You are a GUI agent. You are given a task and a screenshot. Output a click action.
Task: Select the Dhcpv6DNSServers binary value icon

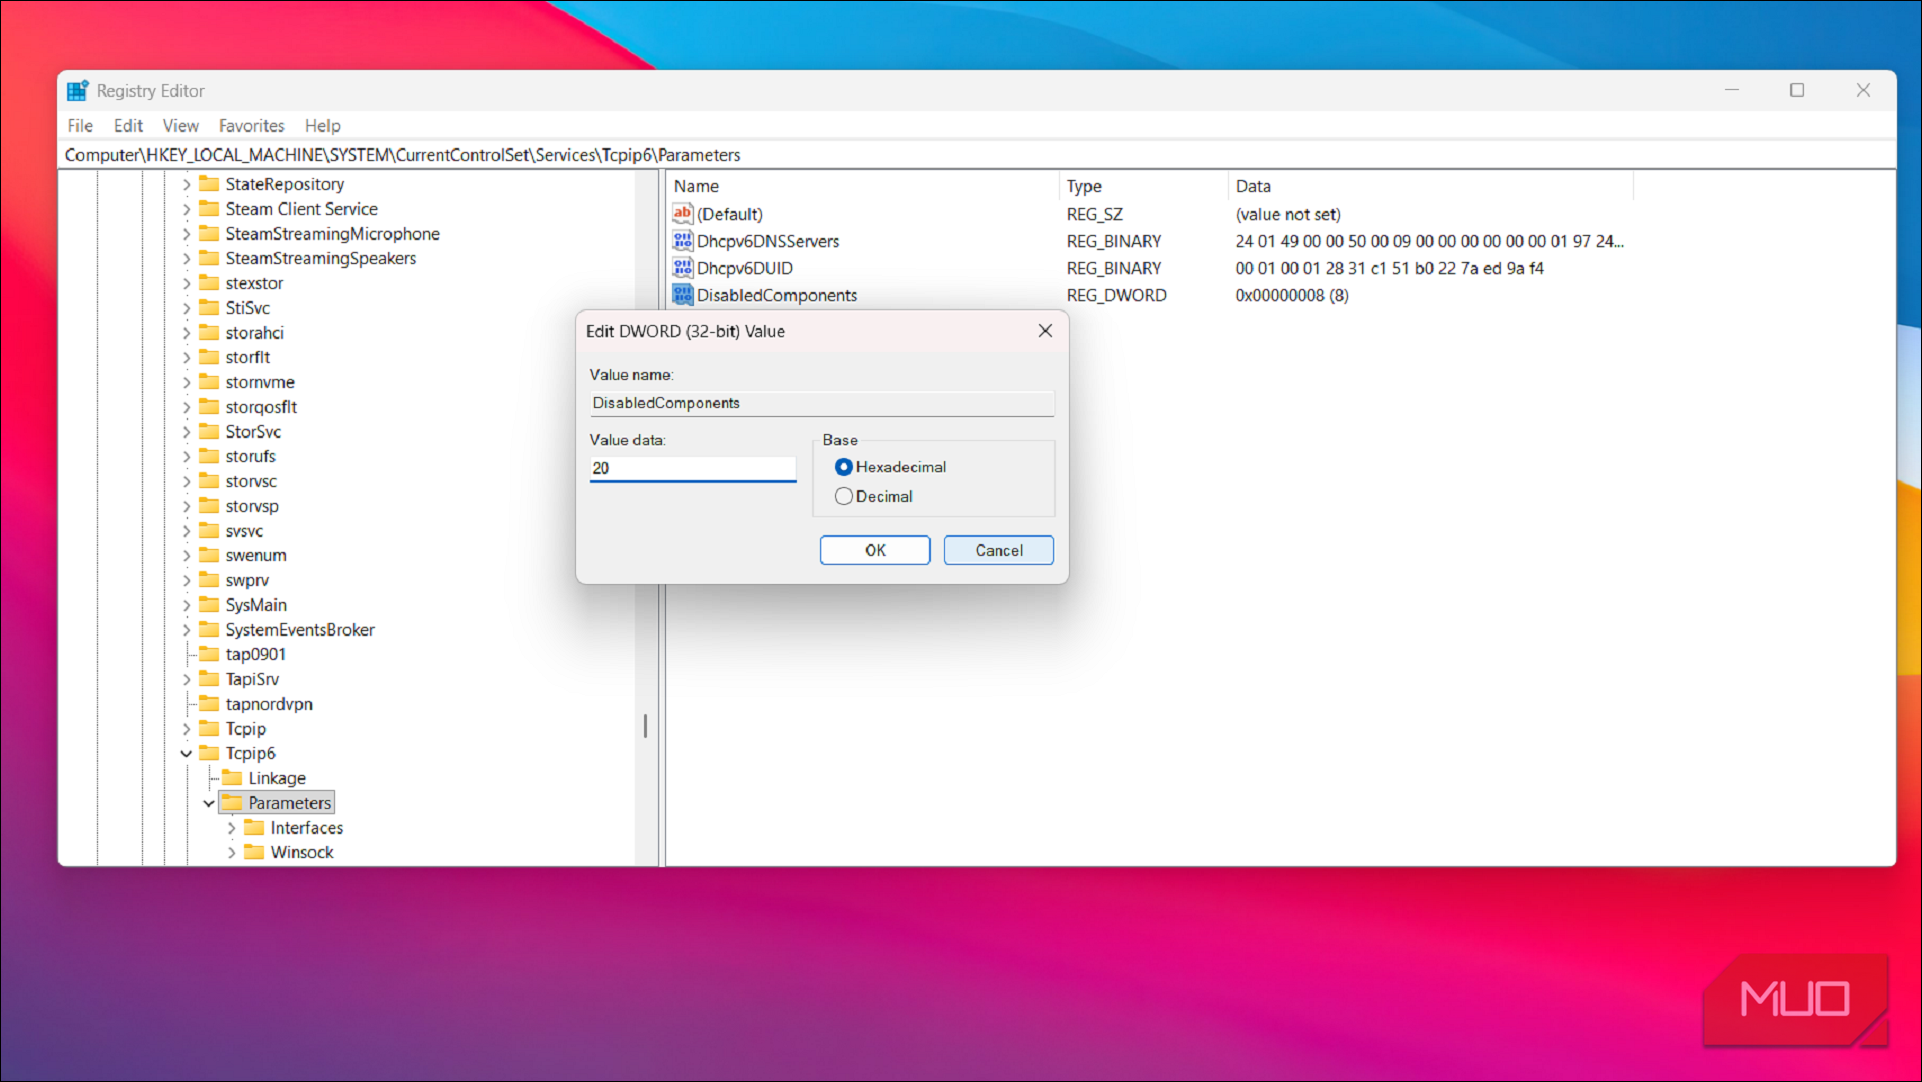(x=683, y=240)
